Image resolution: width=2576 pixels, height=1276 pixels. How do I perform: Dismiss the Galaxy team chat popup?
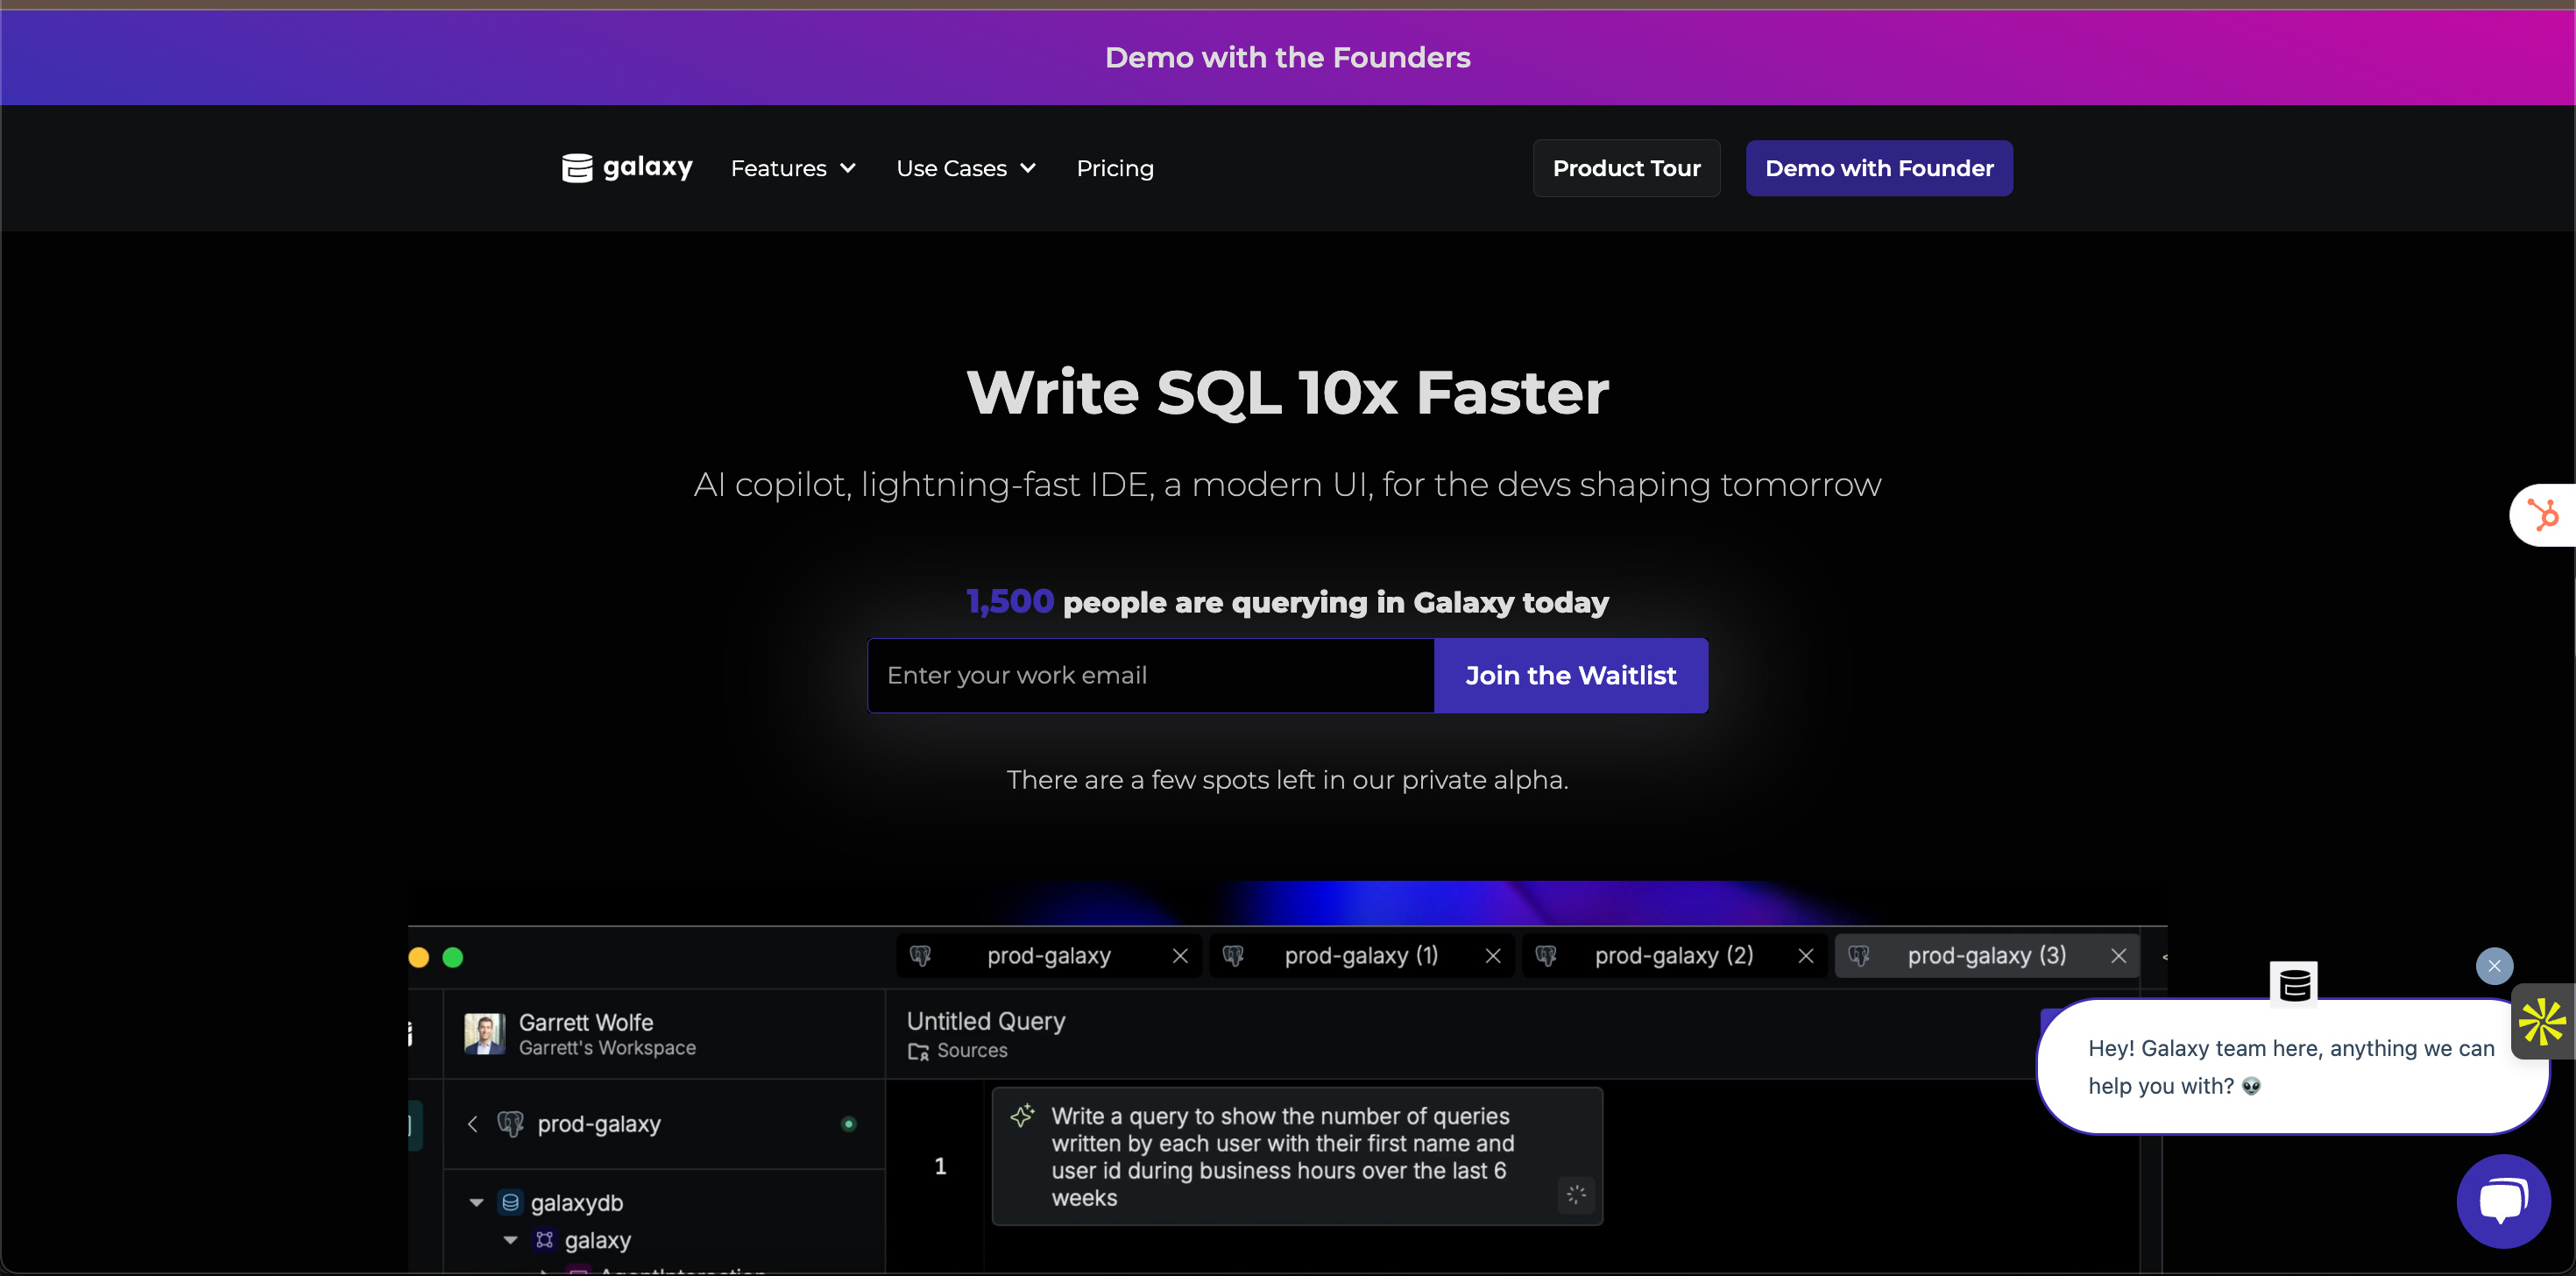(x=2494, y=966)
